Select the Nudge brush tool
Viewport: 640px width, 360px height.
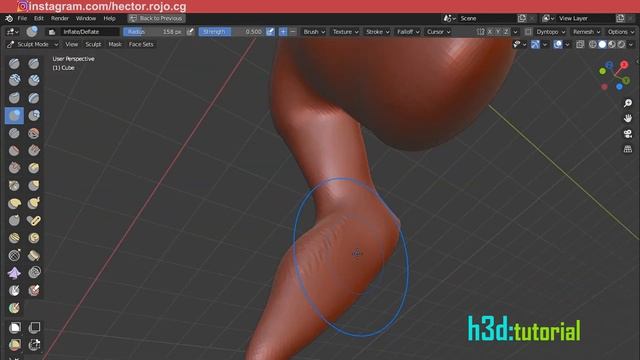pos(14,238)
